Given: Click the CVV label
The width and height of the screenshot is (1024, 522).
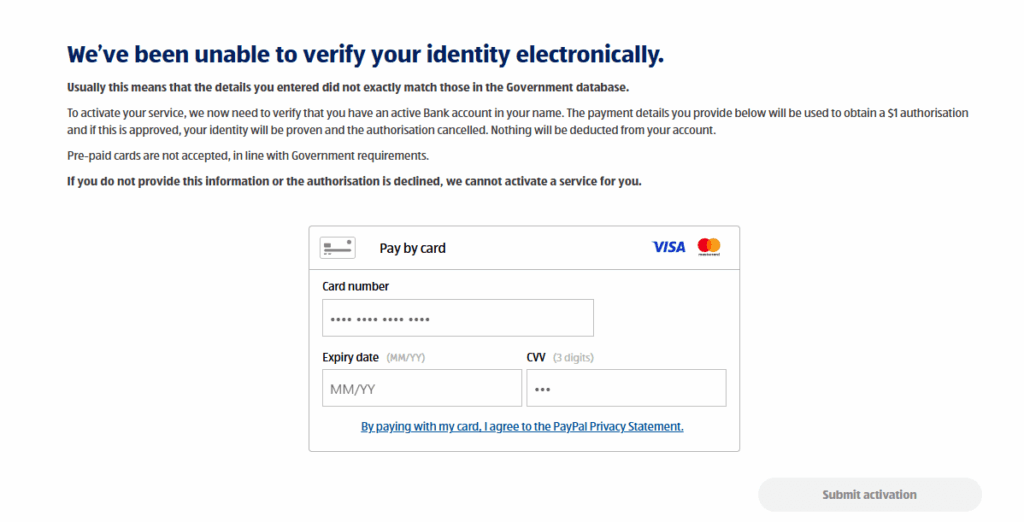Looking at the screenshot, I should coord(537,357).
